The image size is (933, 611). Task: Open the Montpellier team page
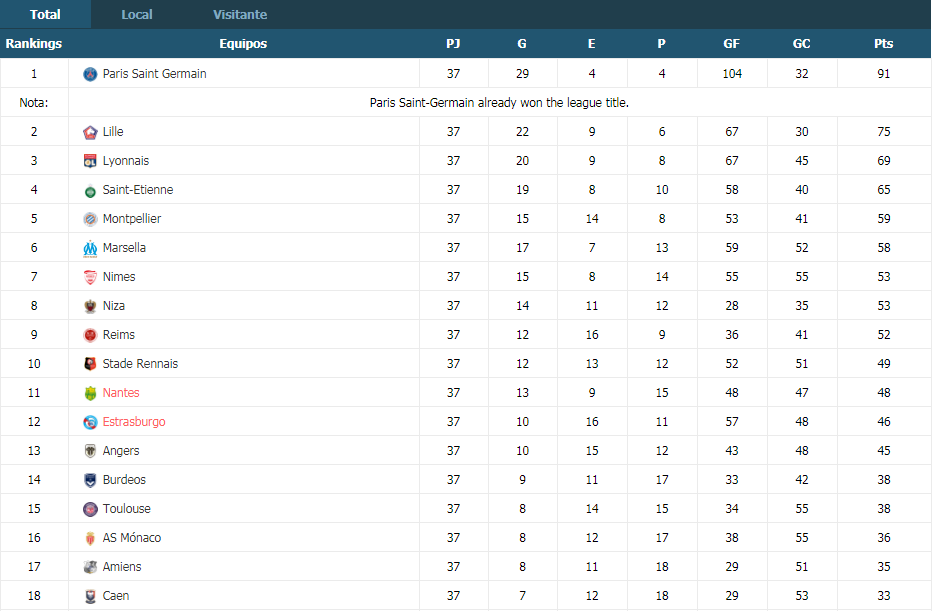click(132, 219)
